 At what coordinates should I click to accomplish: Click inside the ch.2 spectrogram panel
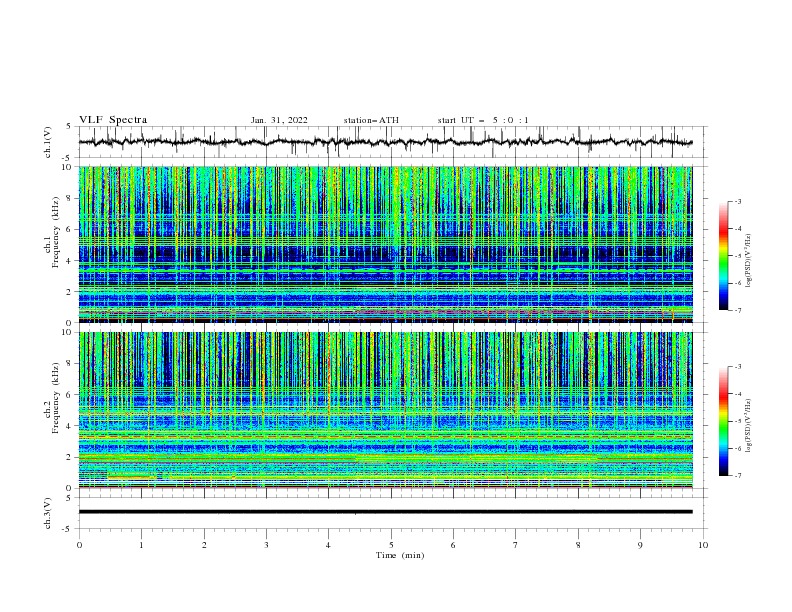385,410
